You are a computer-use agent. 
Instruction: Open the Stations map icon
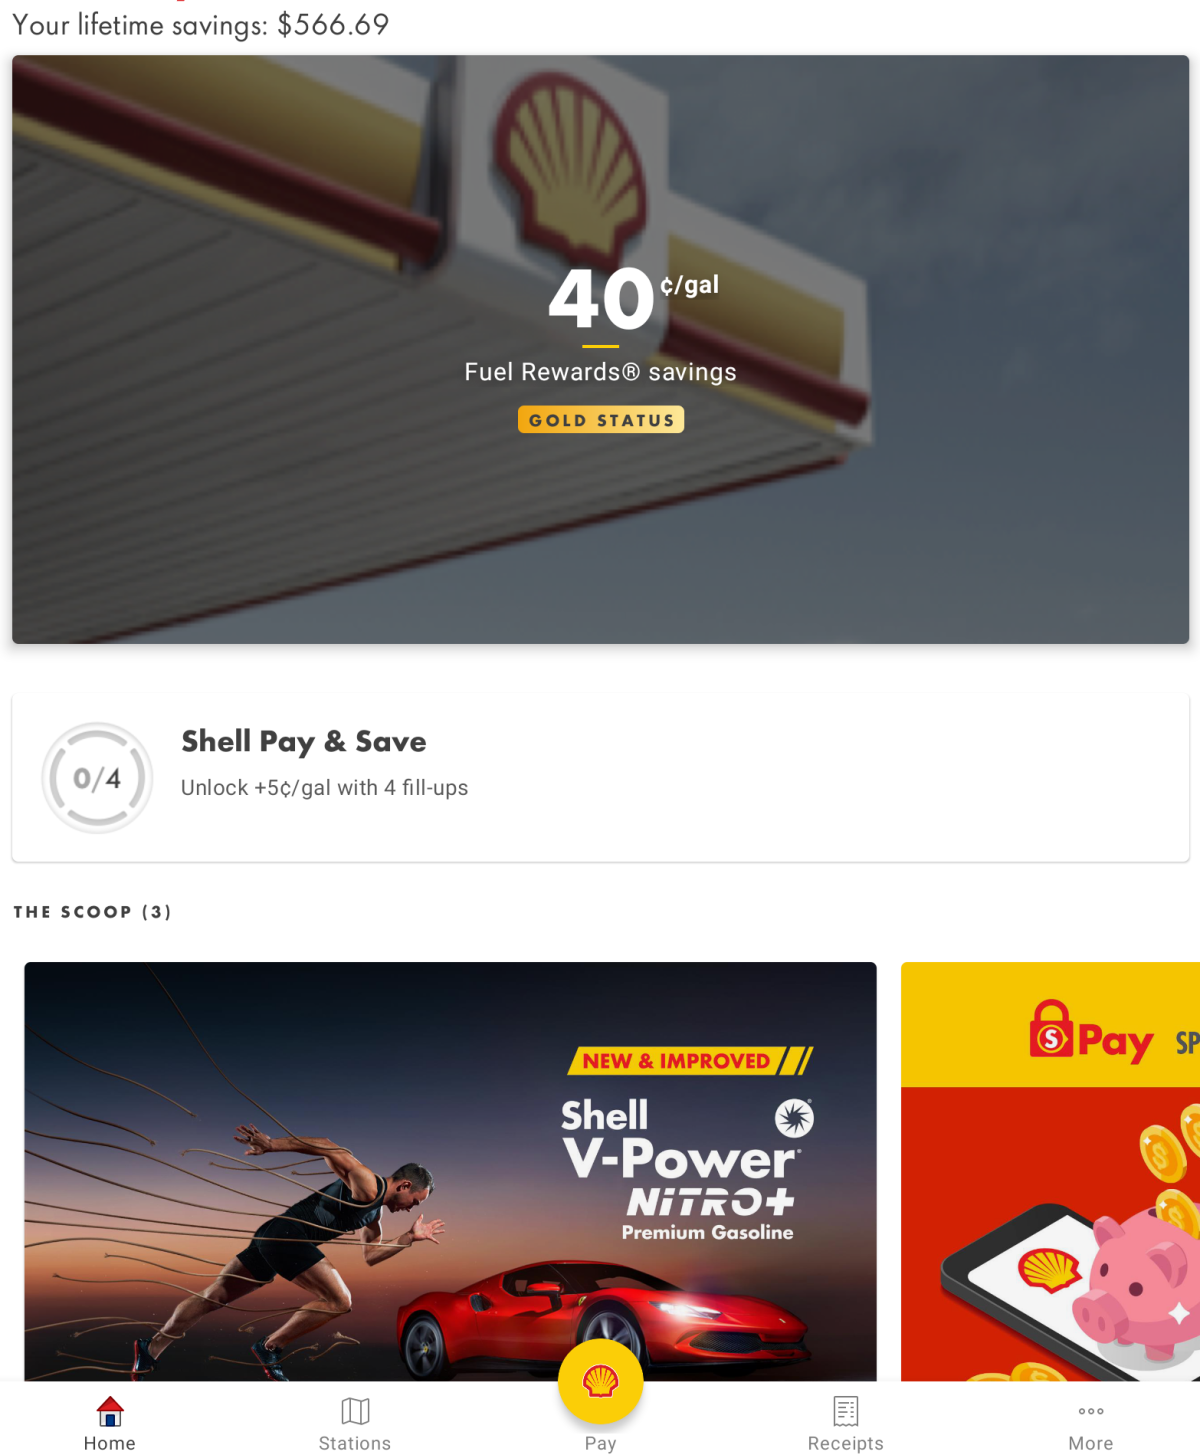pos(355,1411)
